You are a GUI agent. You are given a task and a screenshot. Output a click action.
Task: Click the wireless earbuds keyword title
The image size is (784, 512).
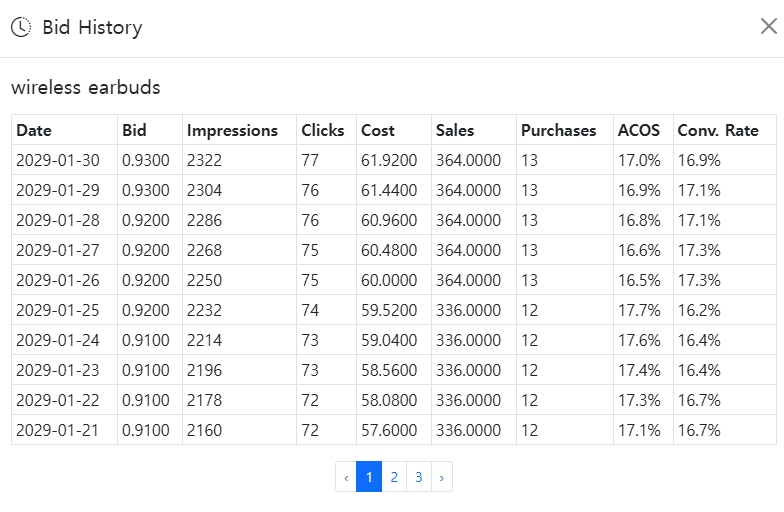pyautogui.click(x=86, y=88)
